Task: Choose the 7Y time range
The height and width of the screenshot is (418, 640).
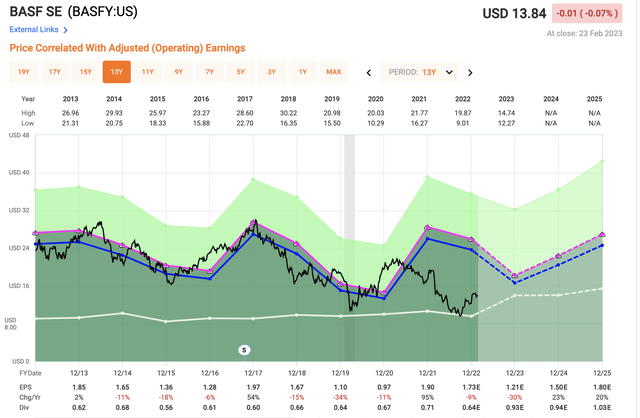Action: click(x=210, y=72)
